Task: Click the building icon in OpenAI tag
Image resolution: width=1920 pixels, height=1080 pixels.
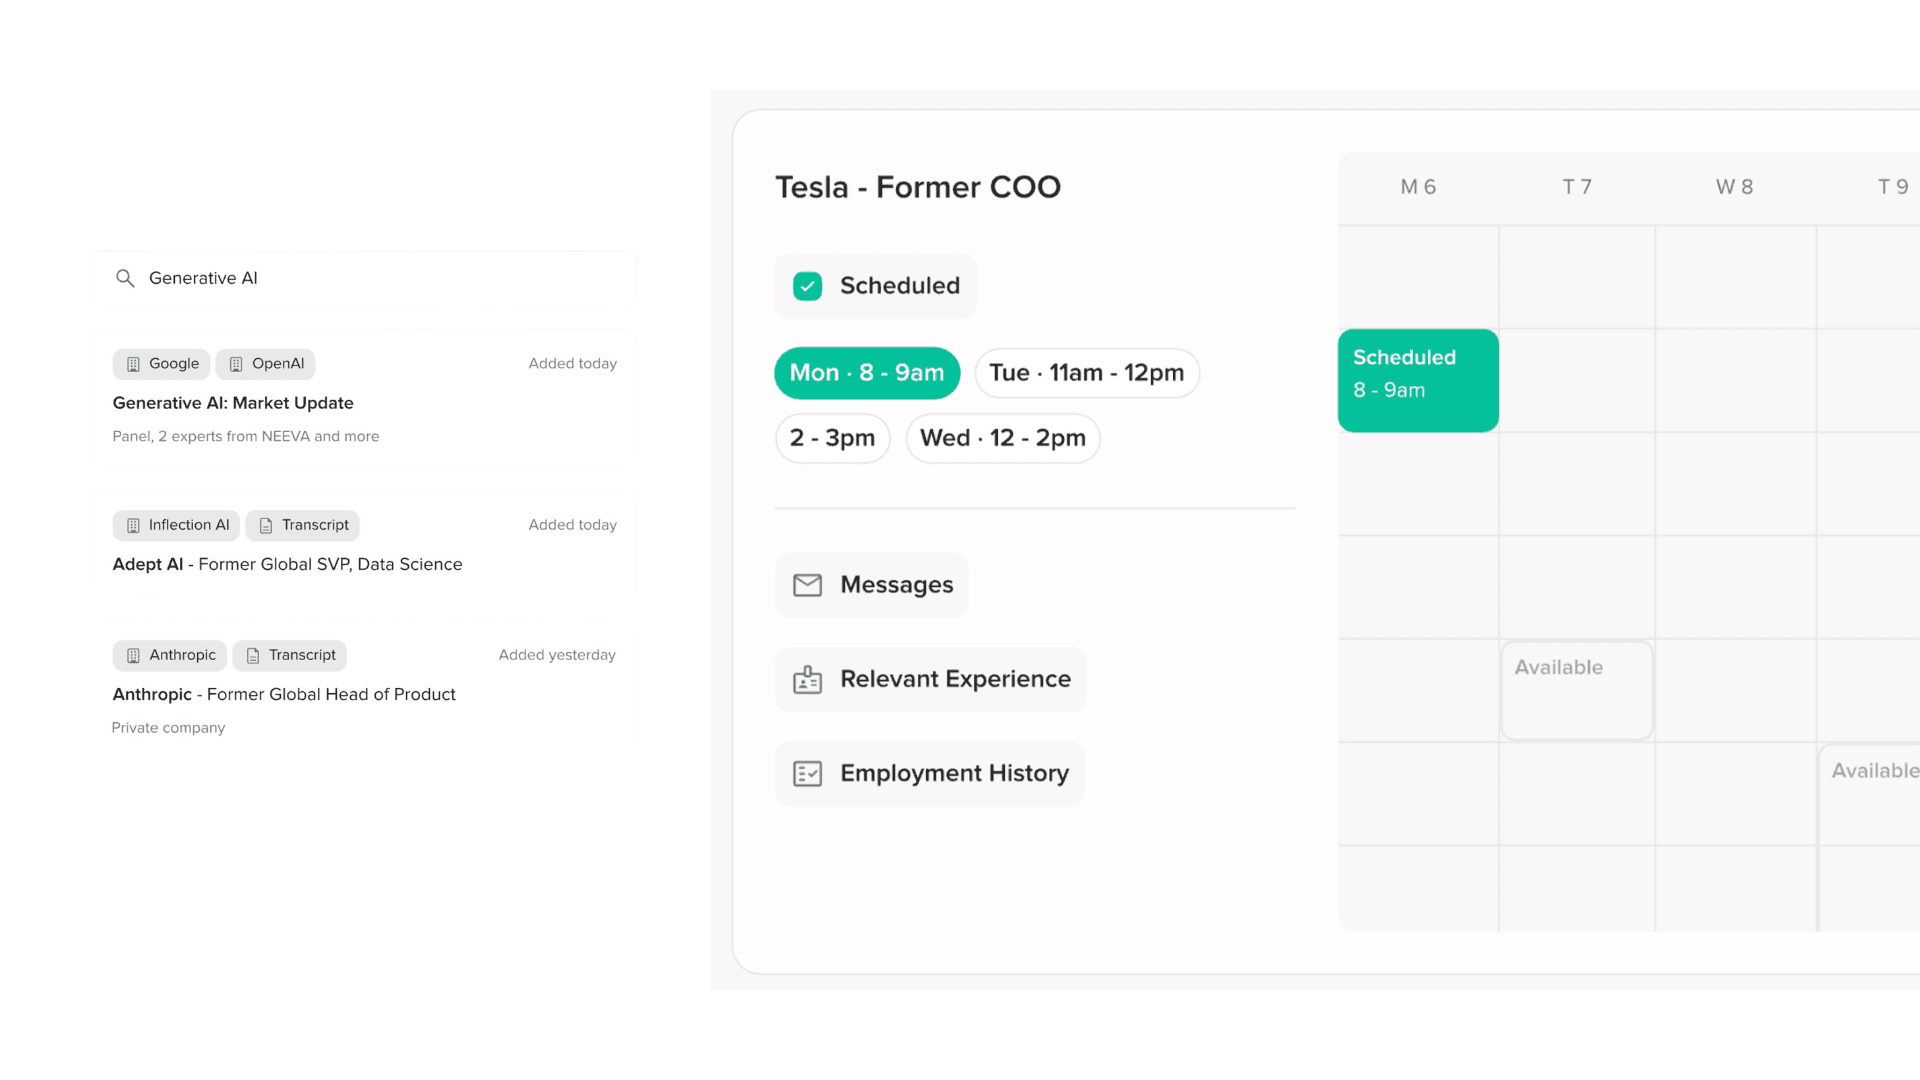Action: [236, 364]
